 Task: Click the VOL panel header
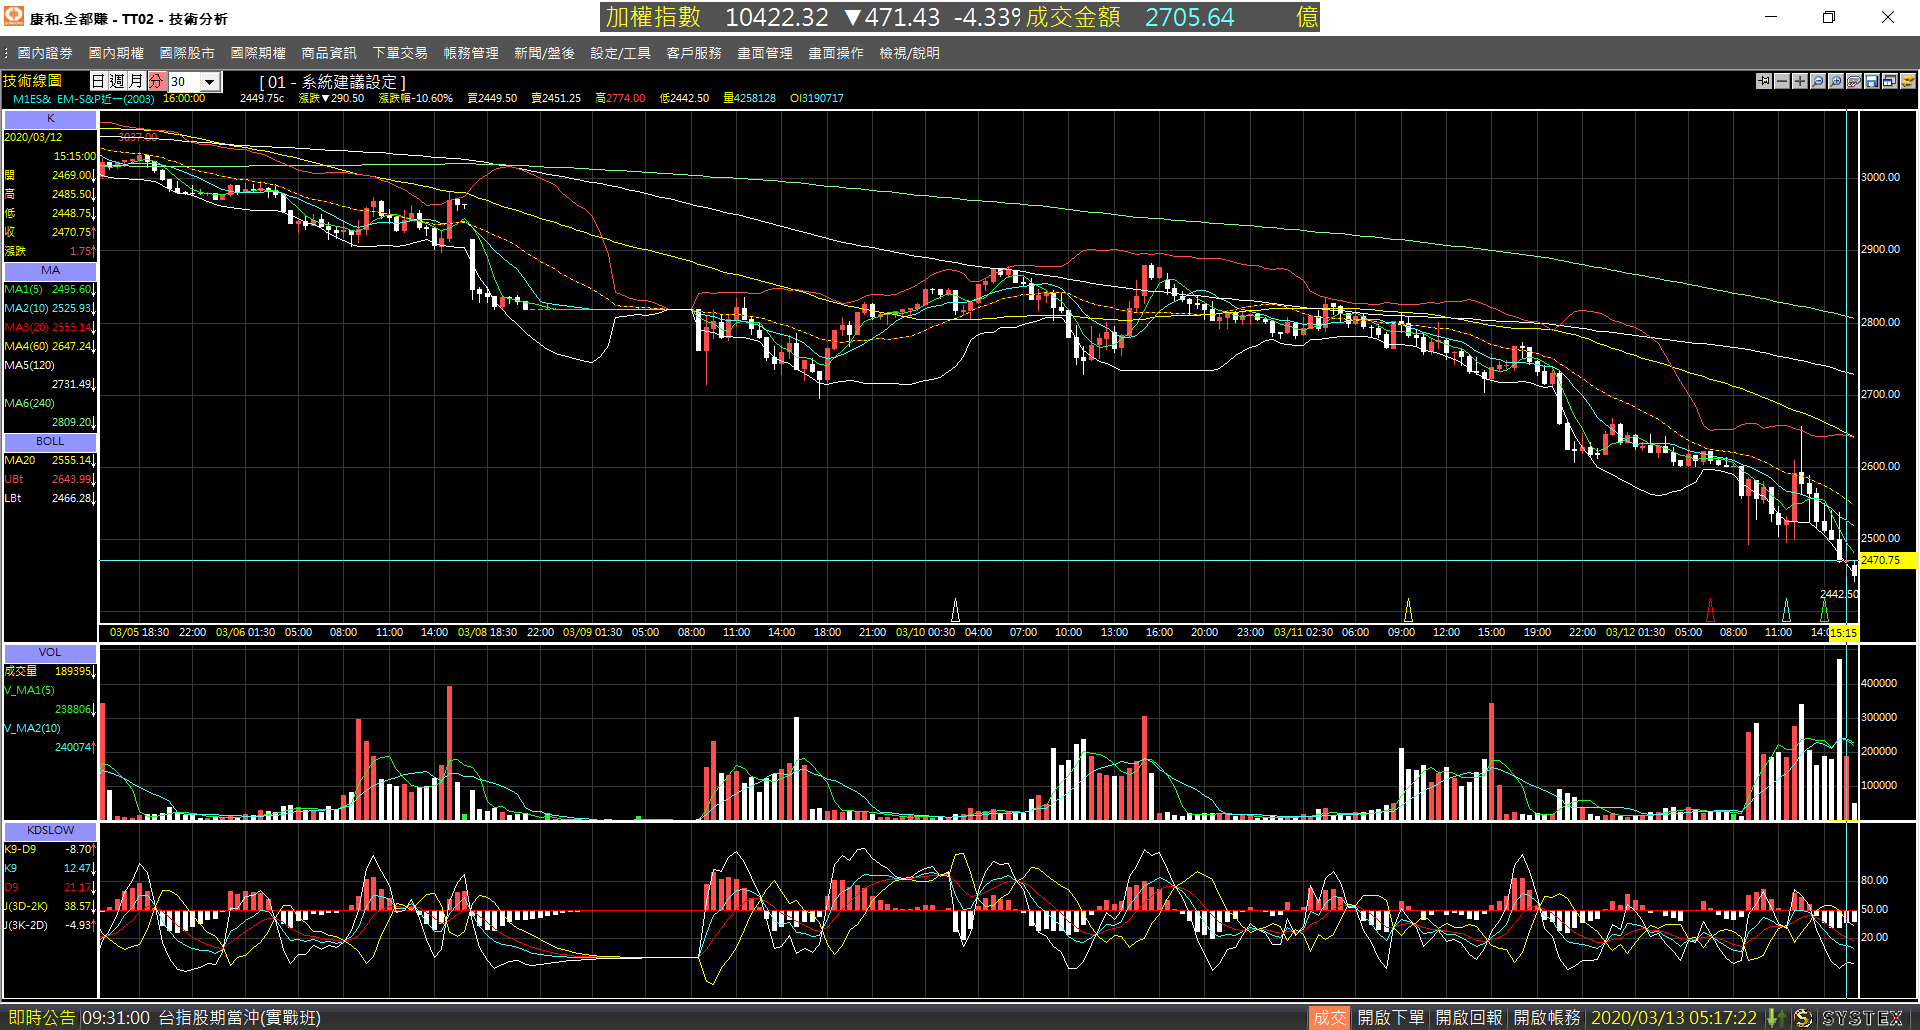(x=50, y=653)
